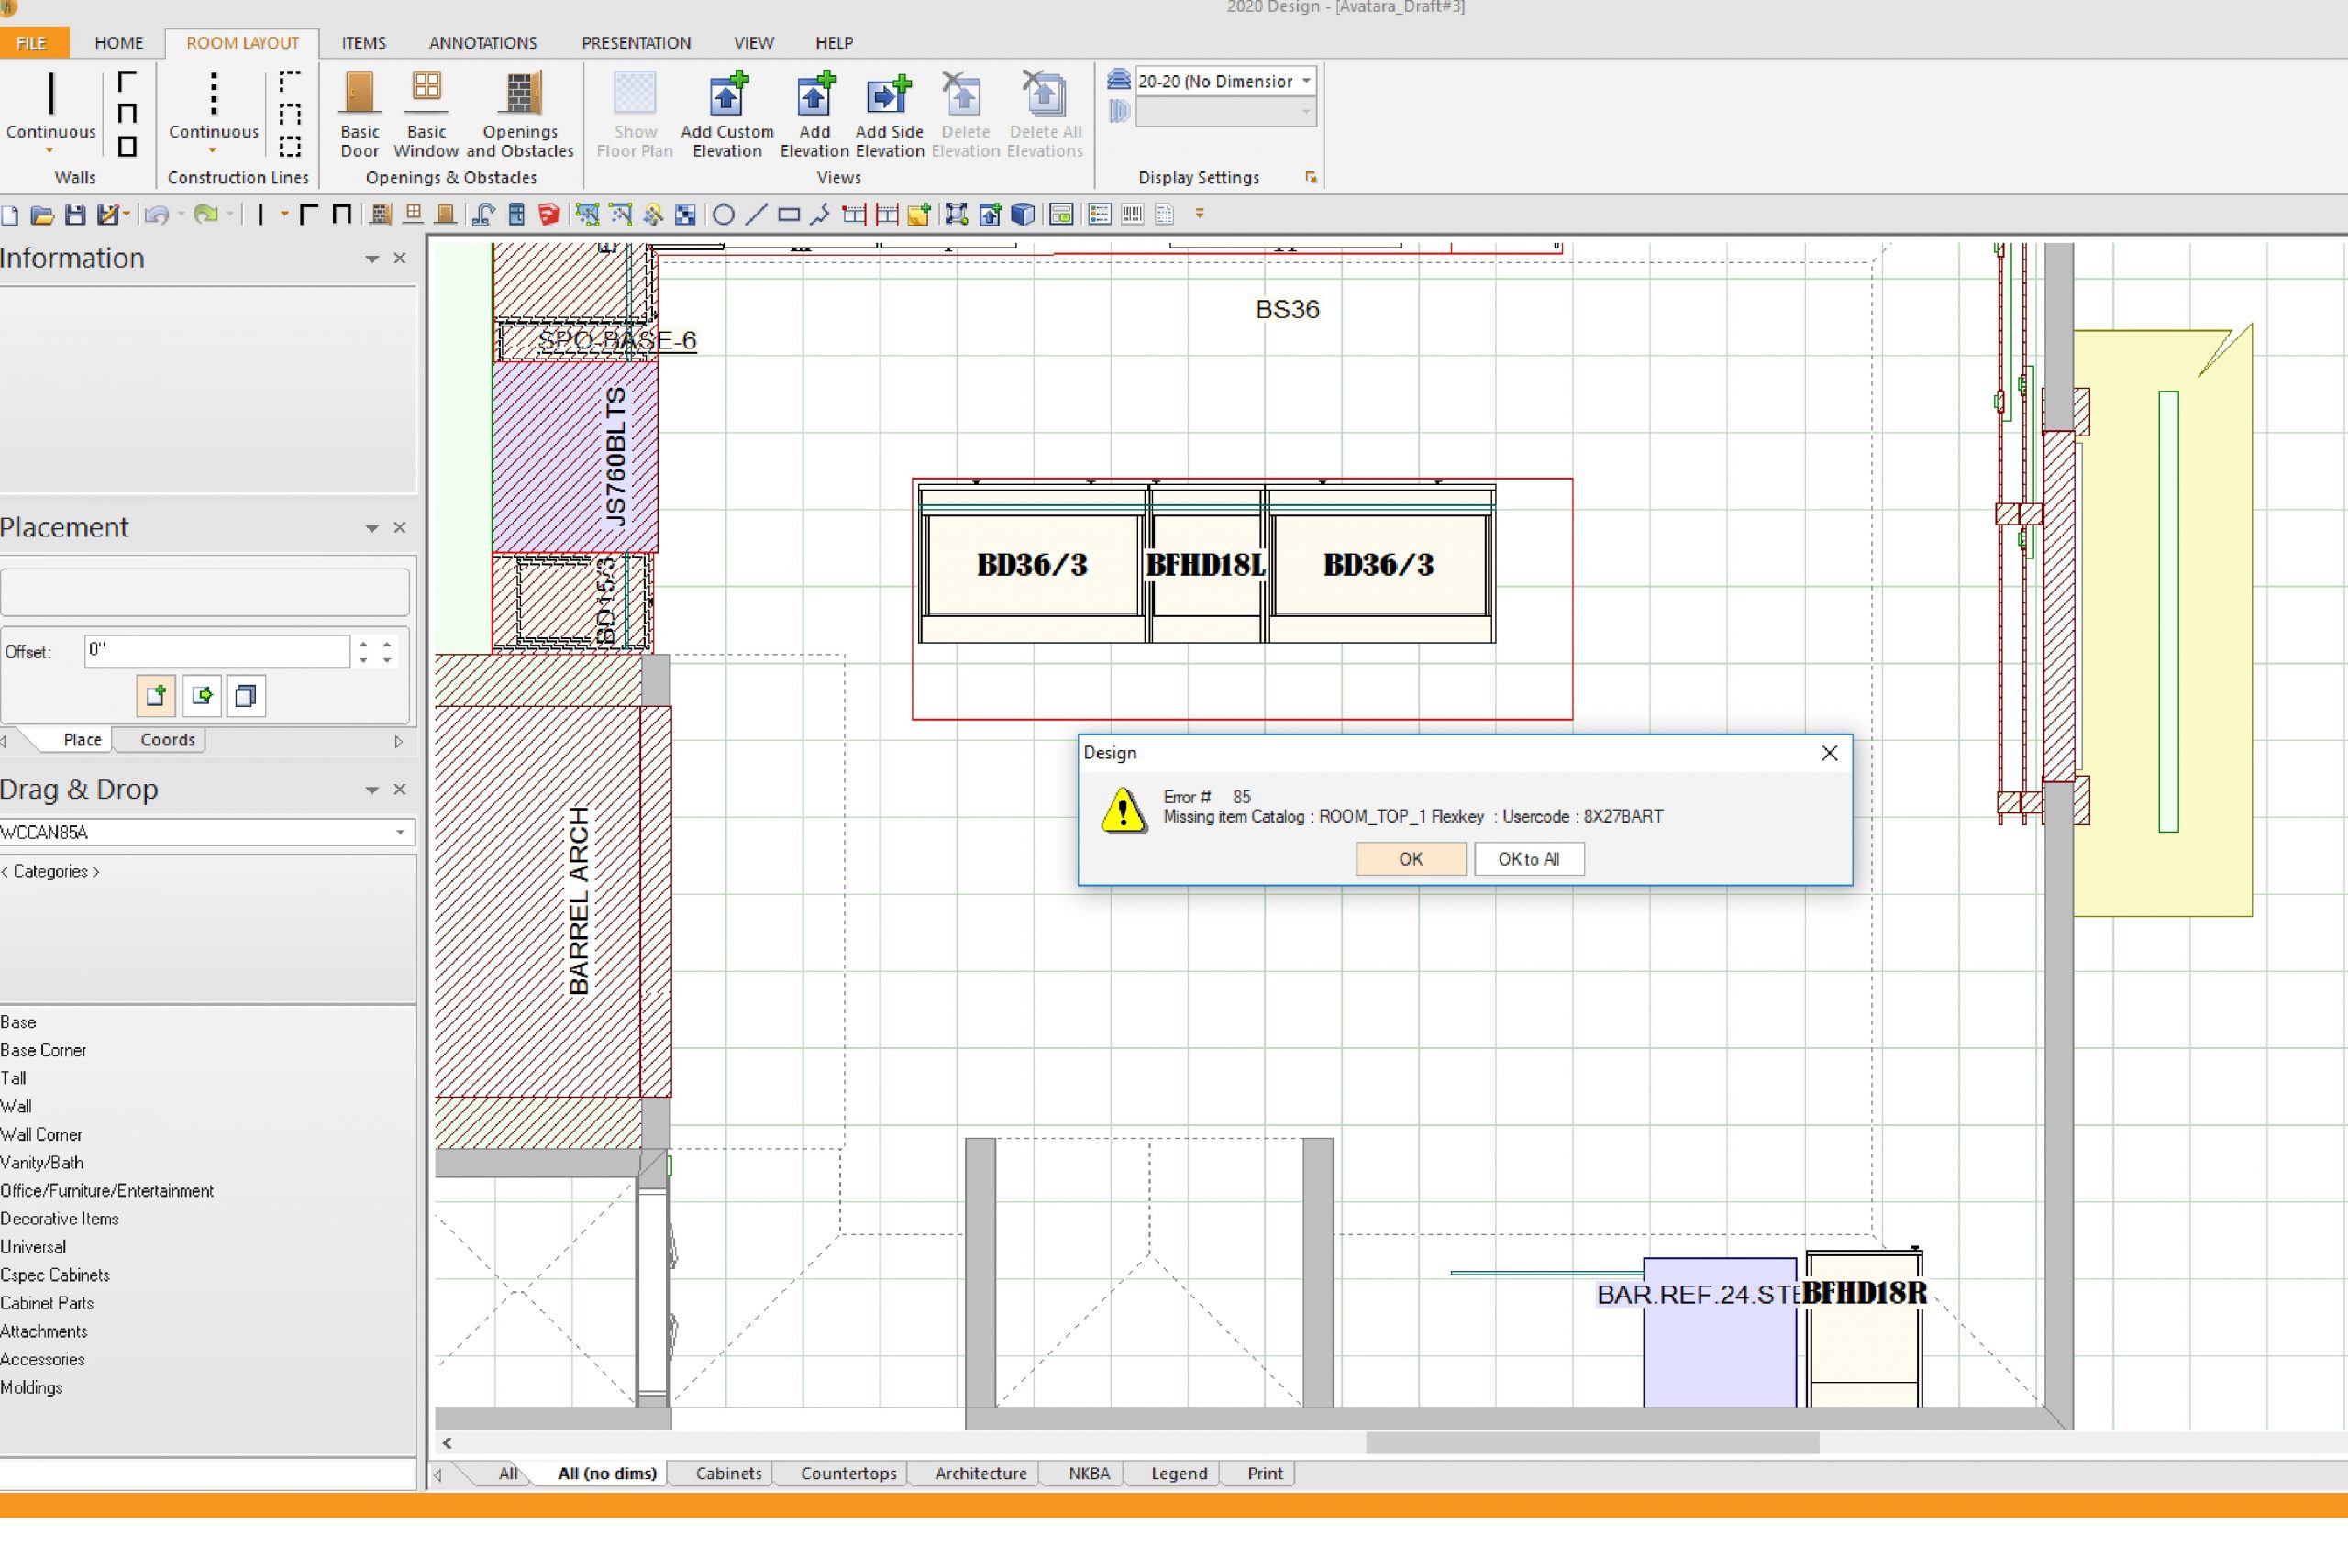Click the horizontal scrollbar thumb below the drawing
The width and height of the screenshot is (2348, 1568).
(1591, 1443)
